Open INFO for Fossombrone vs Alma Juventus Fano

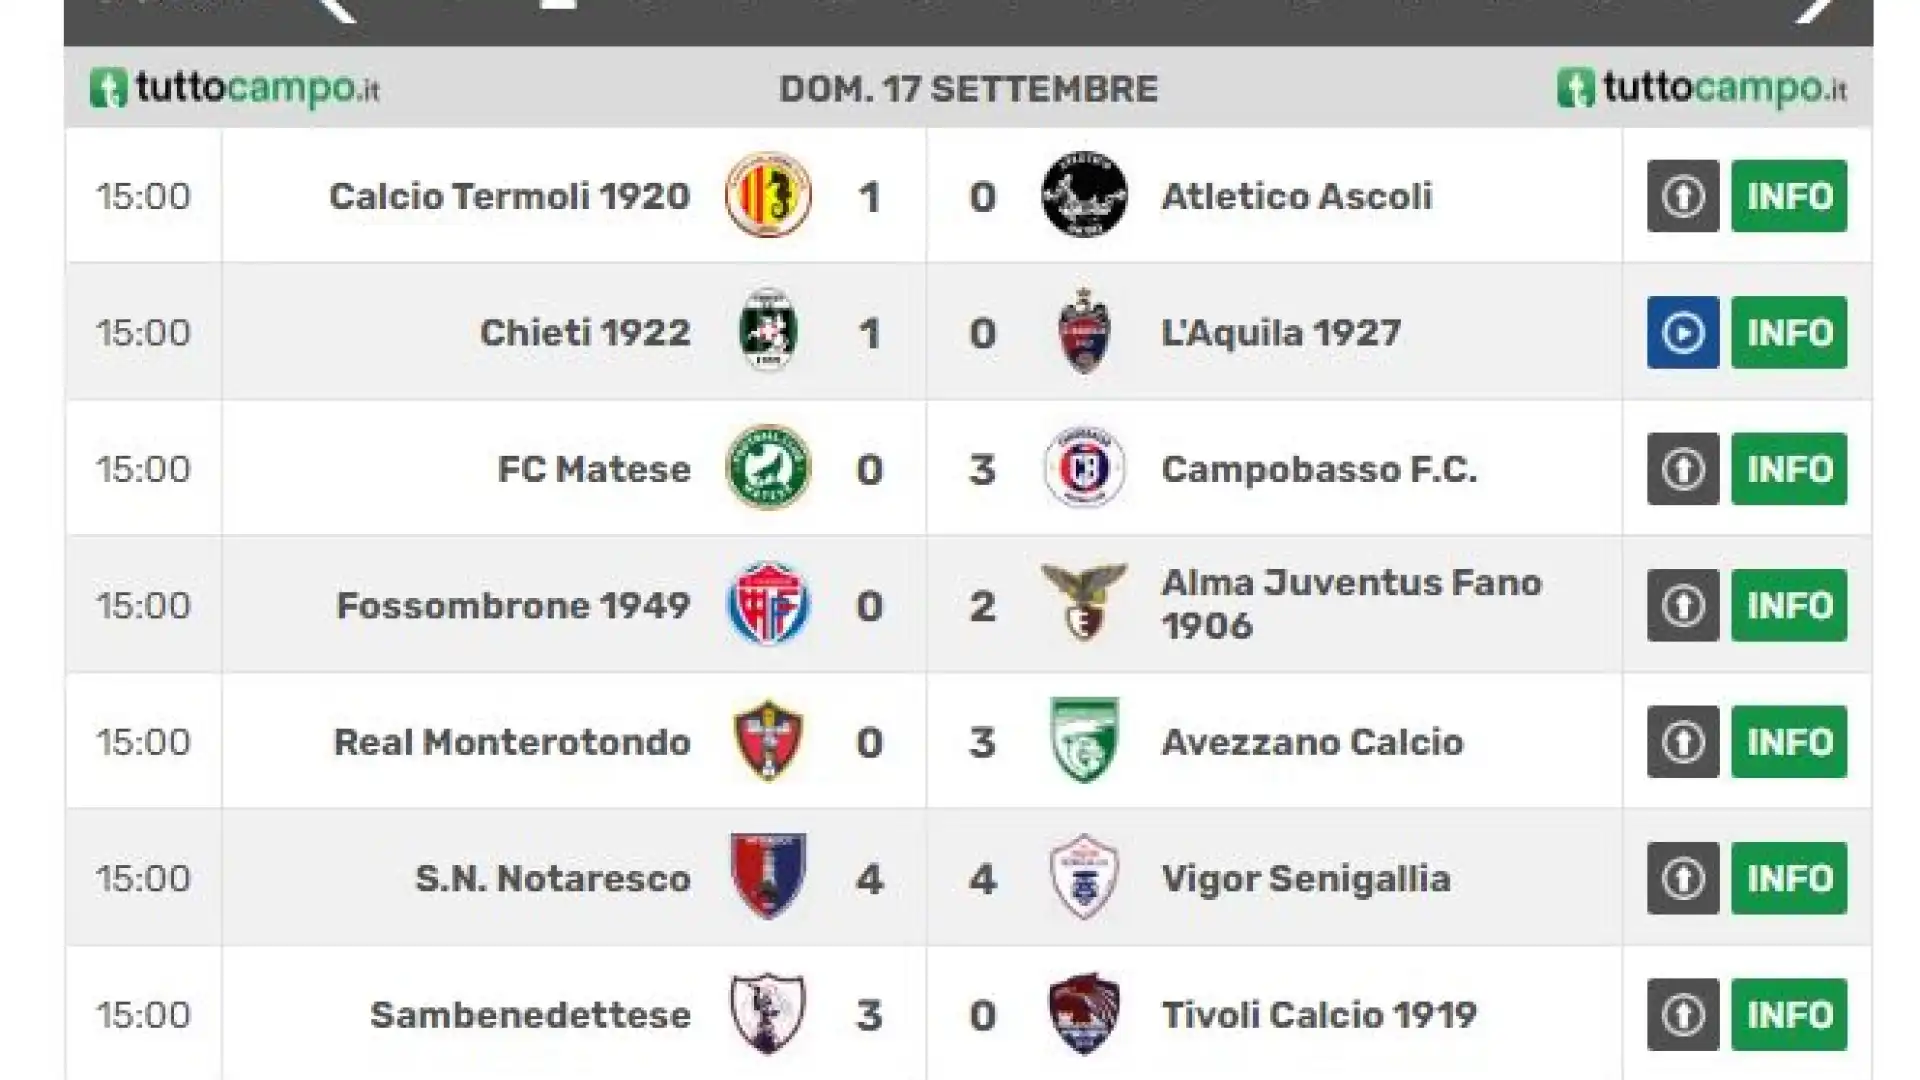click(1789, 605)
